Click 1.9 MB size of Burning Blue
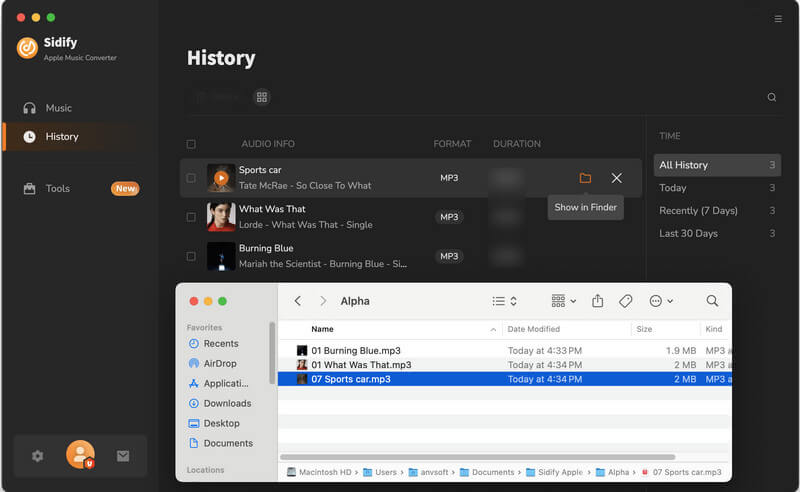 tap(681, 351)
